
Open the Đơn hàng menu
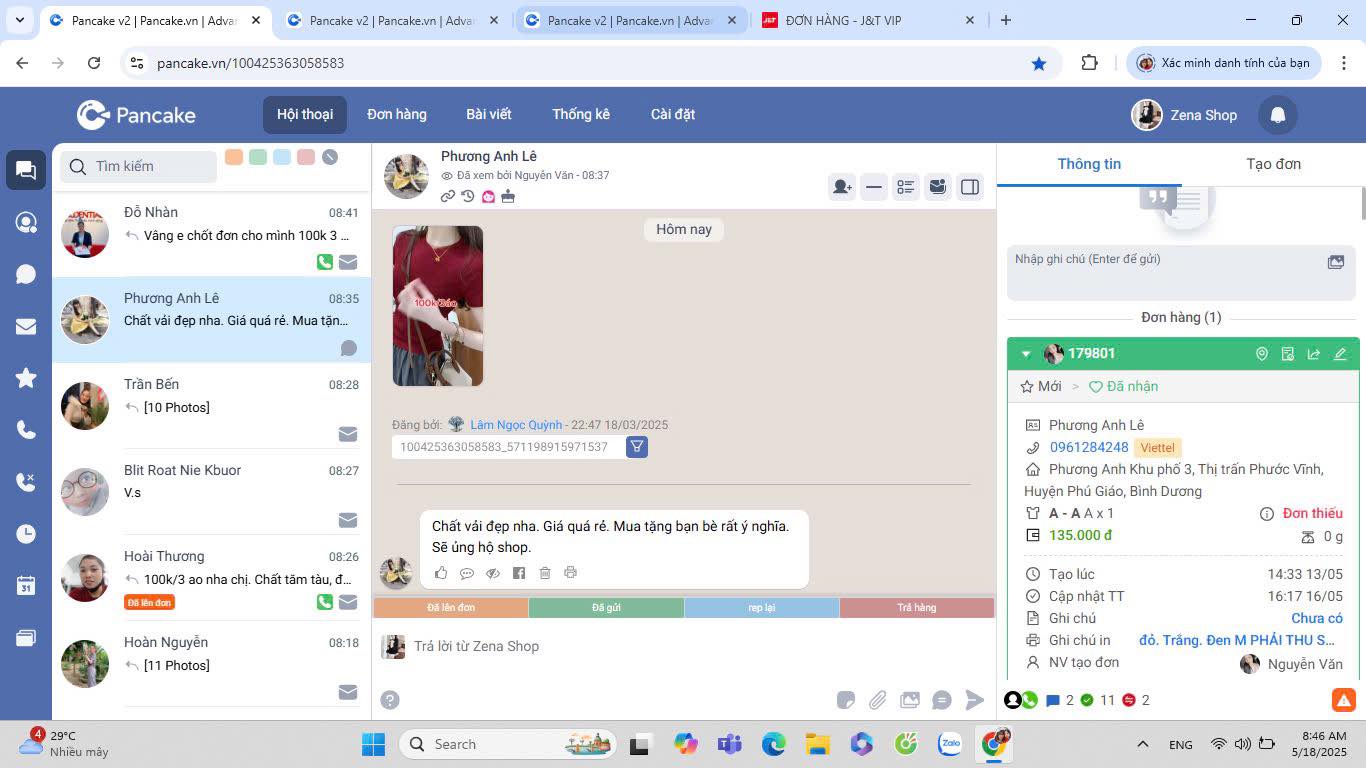point(397,114)
